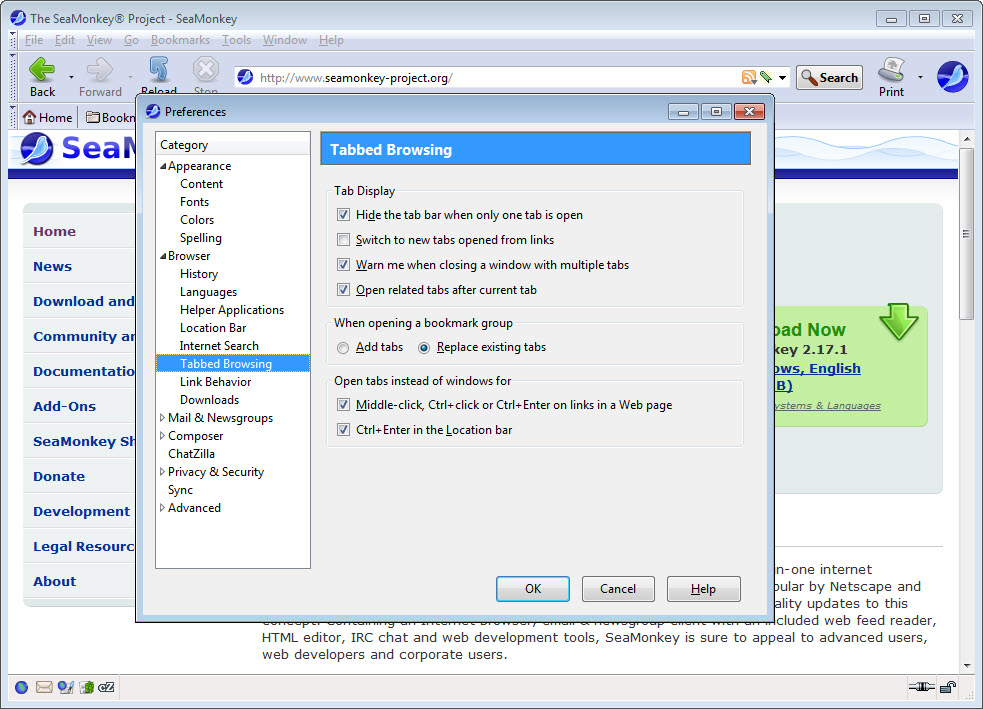The height and width of the screenshot is (709, 983).
Task: Click the Search button beside the location bar
Action: 829,78
